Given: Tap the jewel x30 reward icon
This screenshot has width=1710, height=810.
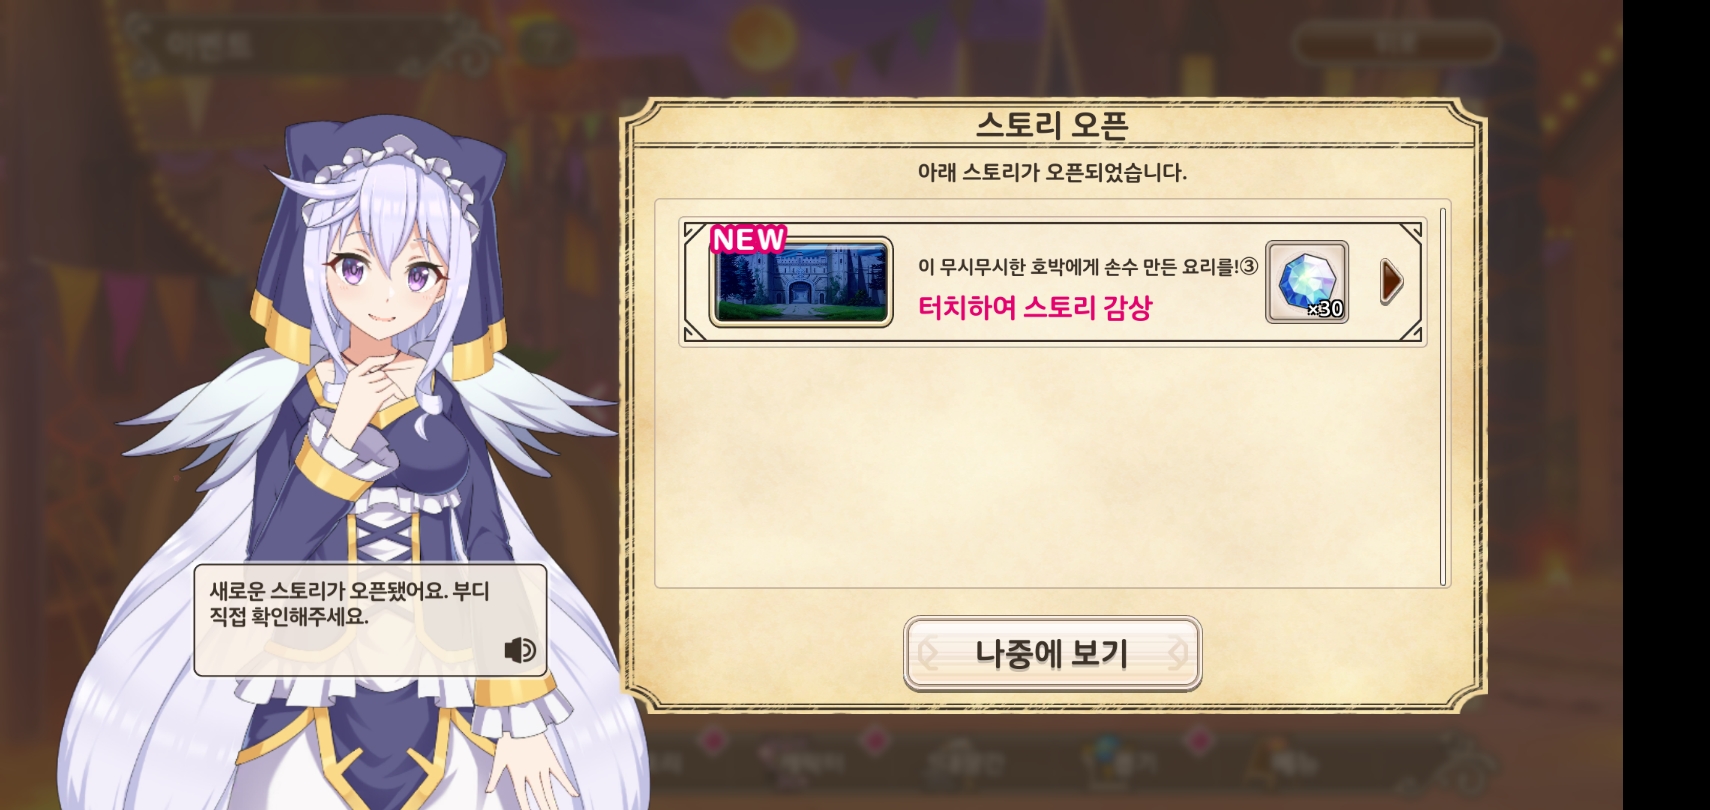Looking at the screenshot, I should (1307, 282).
